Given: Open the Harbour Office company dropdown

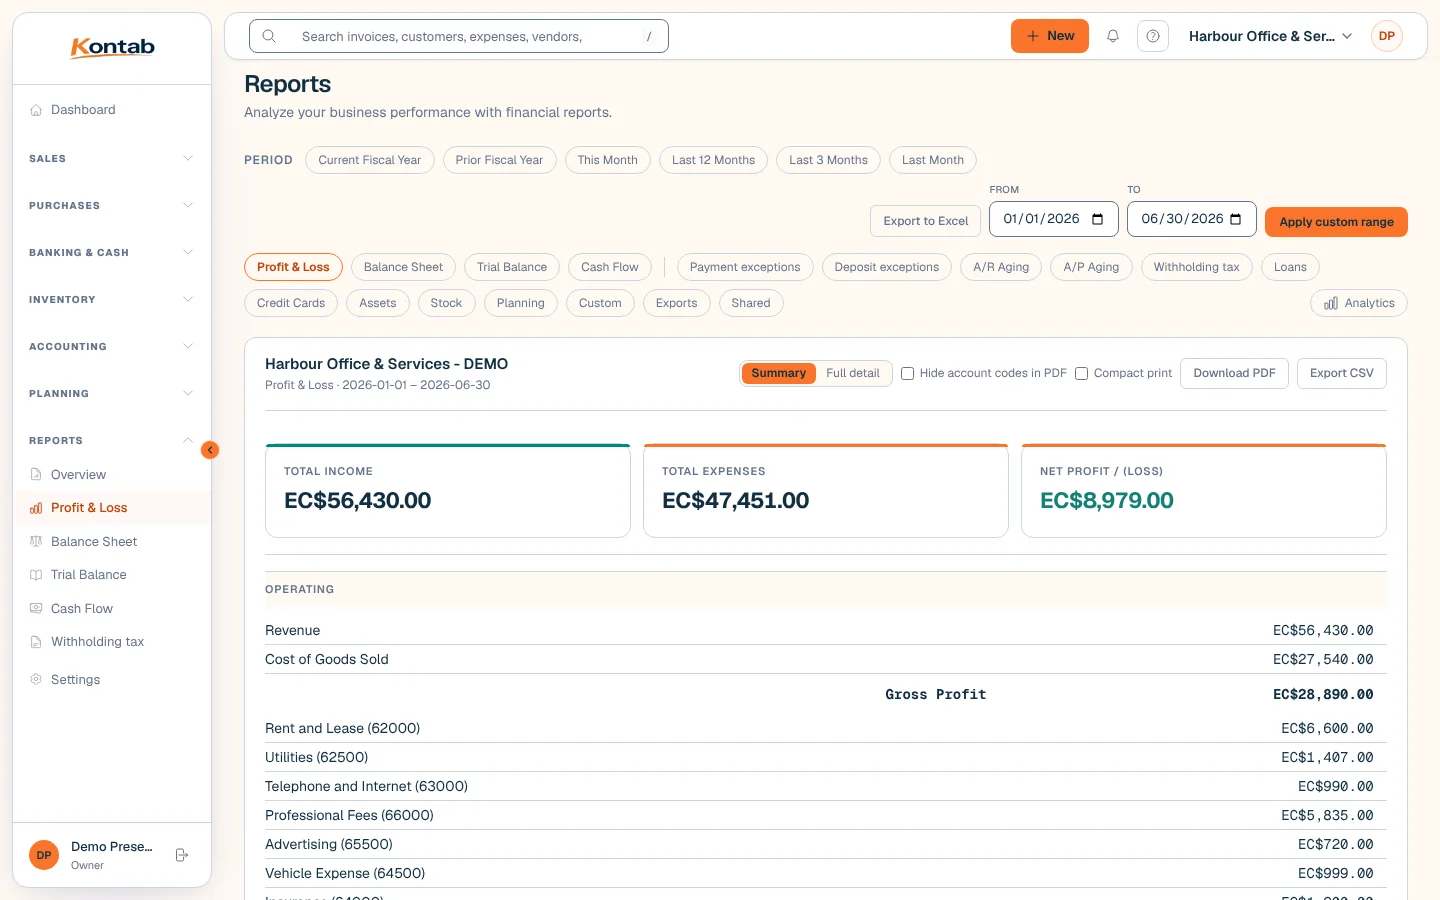Looking at the screenshot, I should [1271, 36].
